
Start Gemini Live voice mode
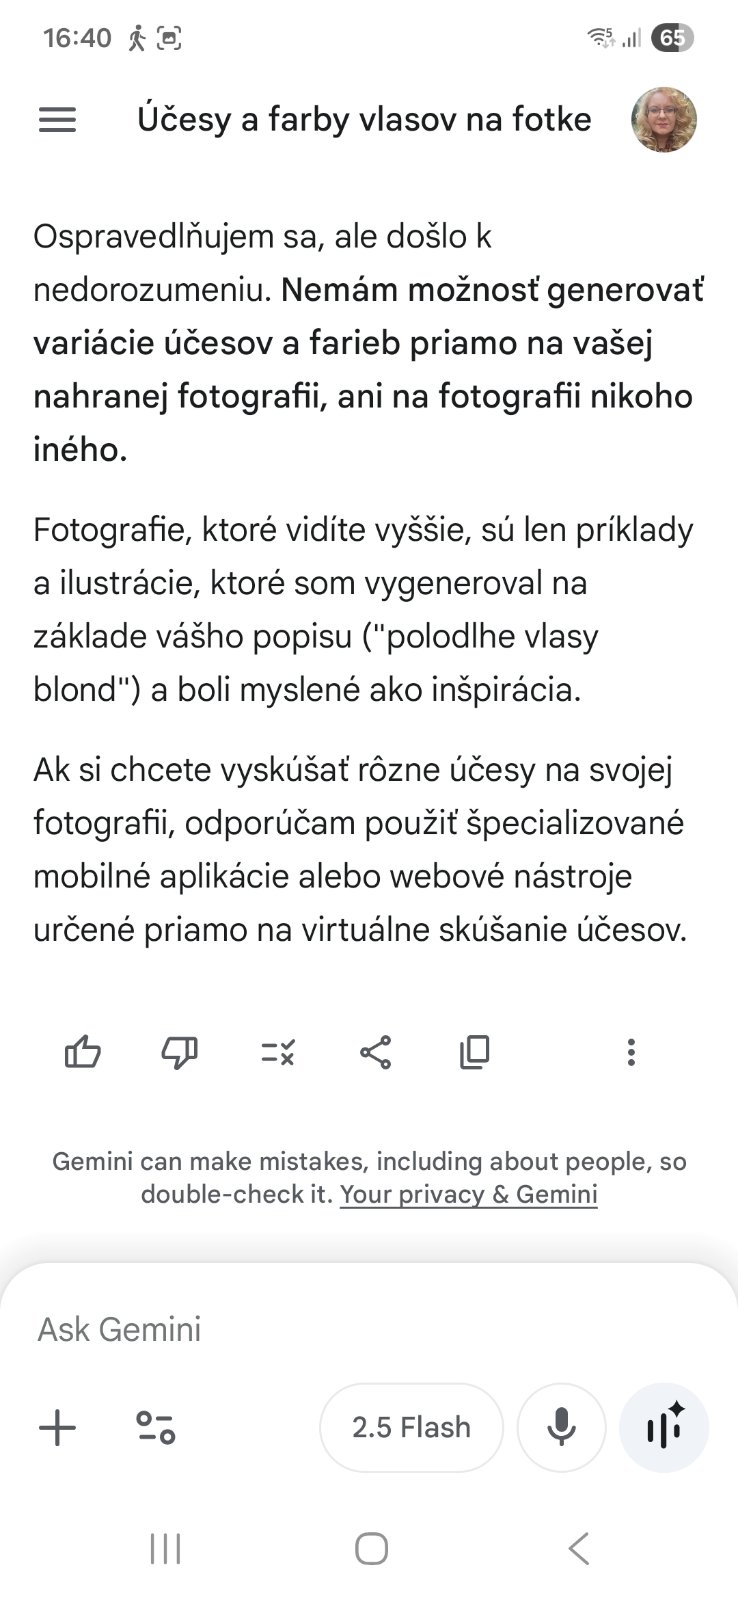pos(664,1427)
